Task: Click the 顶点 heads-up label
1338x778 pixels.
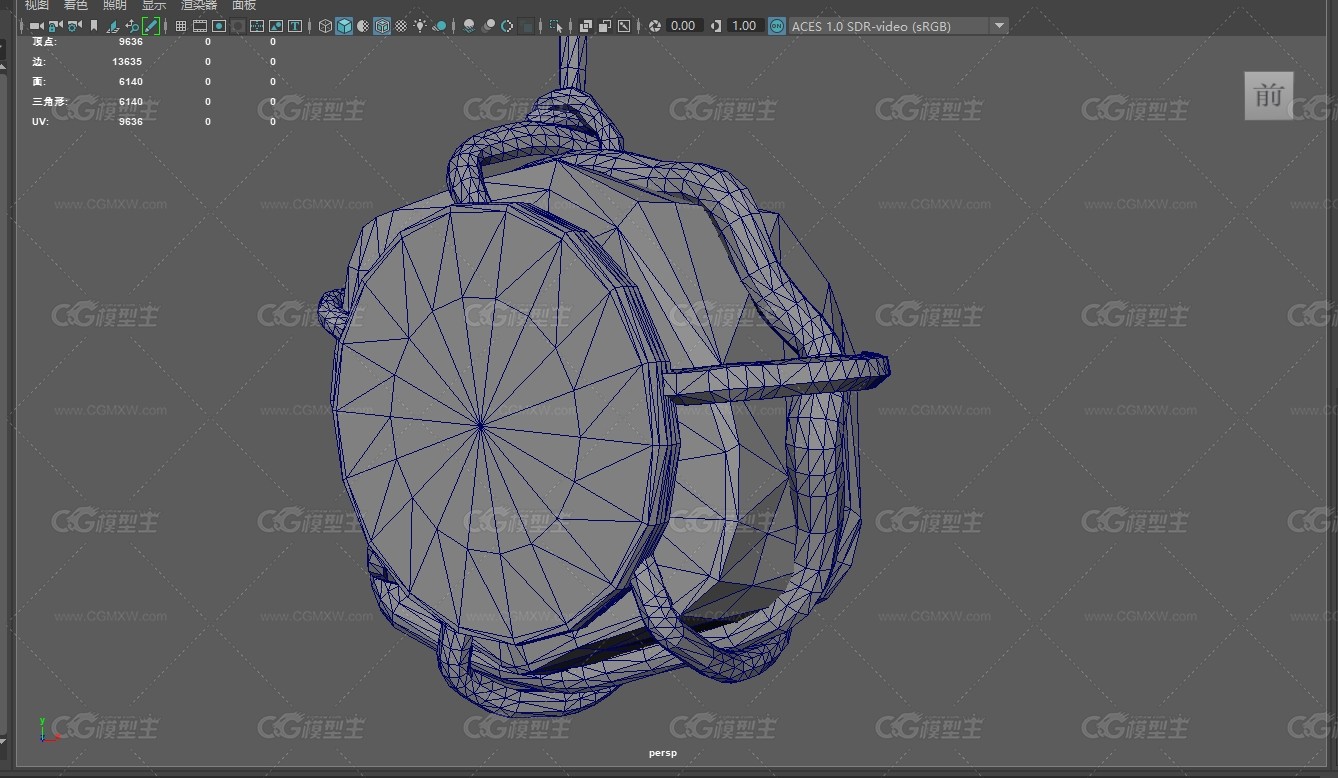Action: [43, 42]
